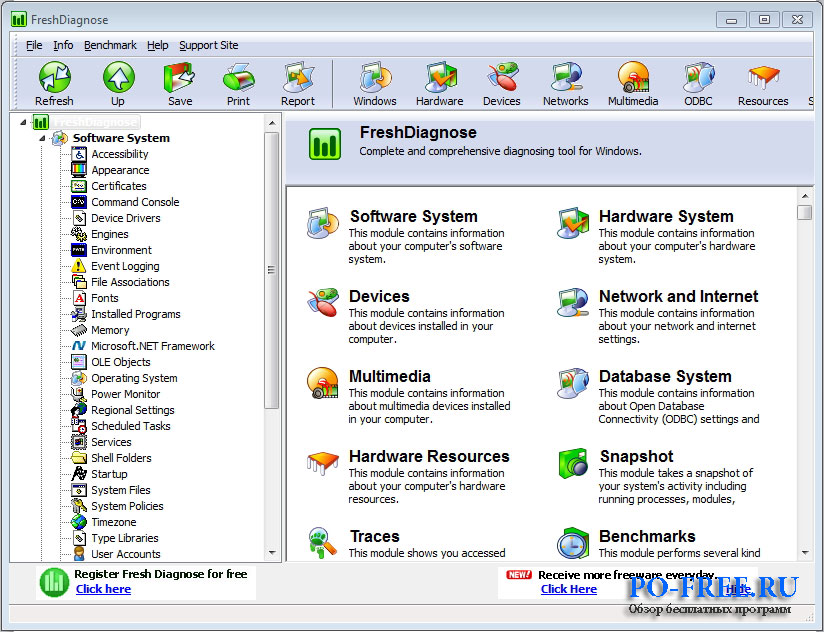Select File Associations in the tree
The width and height of the screenshot is (824, 632).
130,282
